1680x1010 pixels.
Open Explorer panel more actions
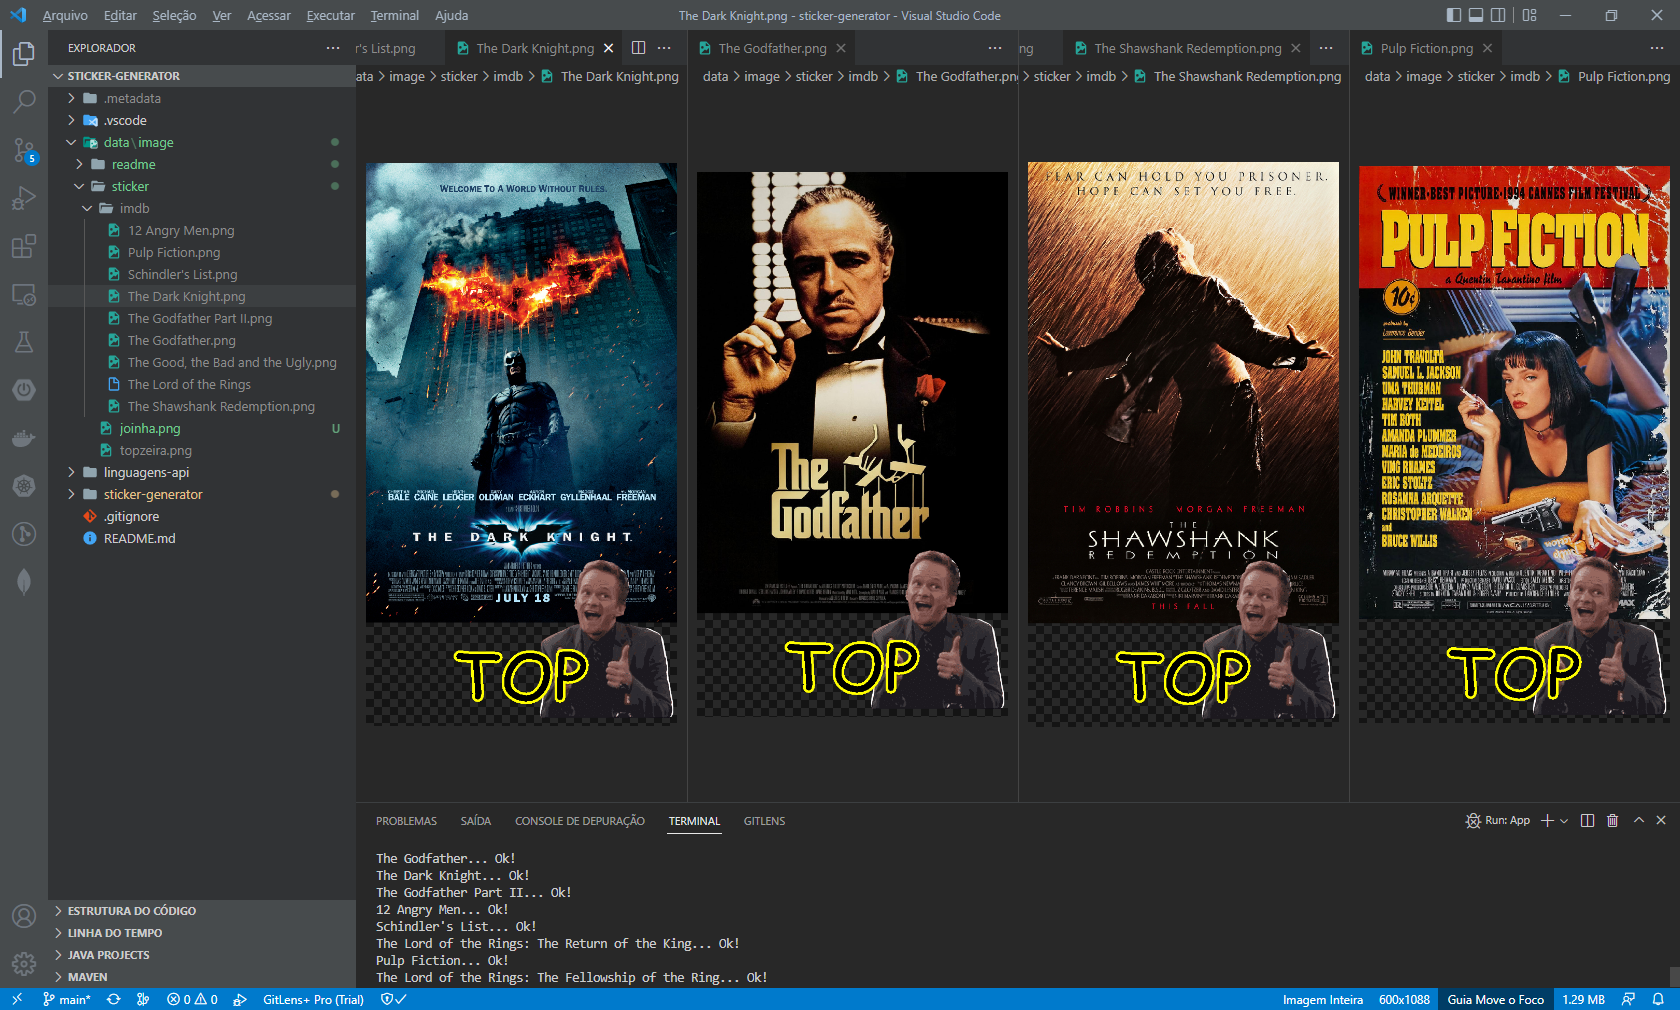(333, 48)
